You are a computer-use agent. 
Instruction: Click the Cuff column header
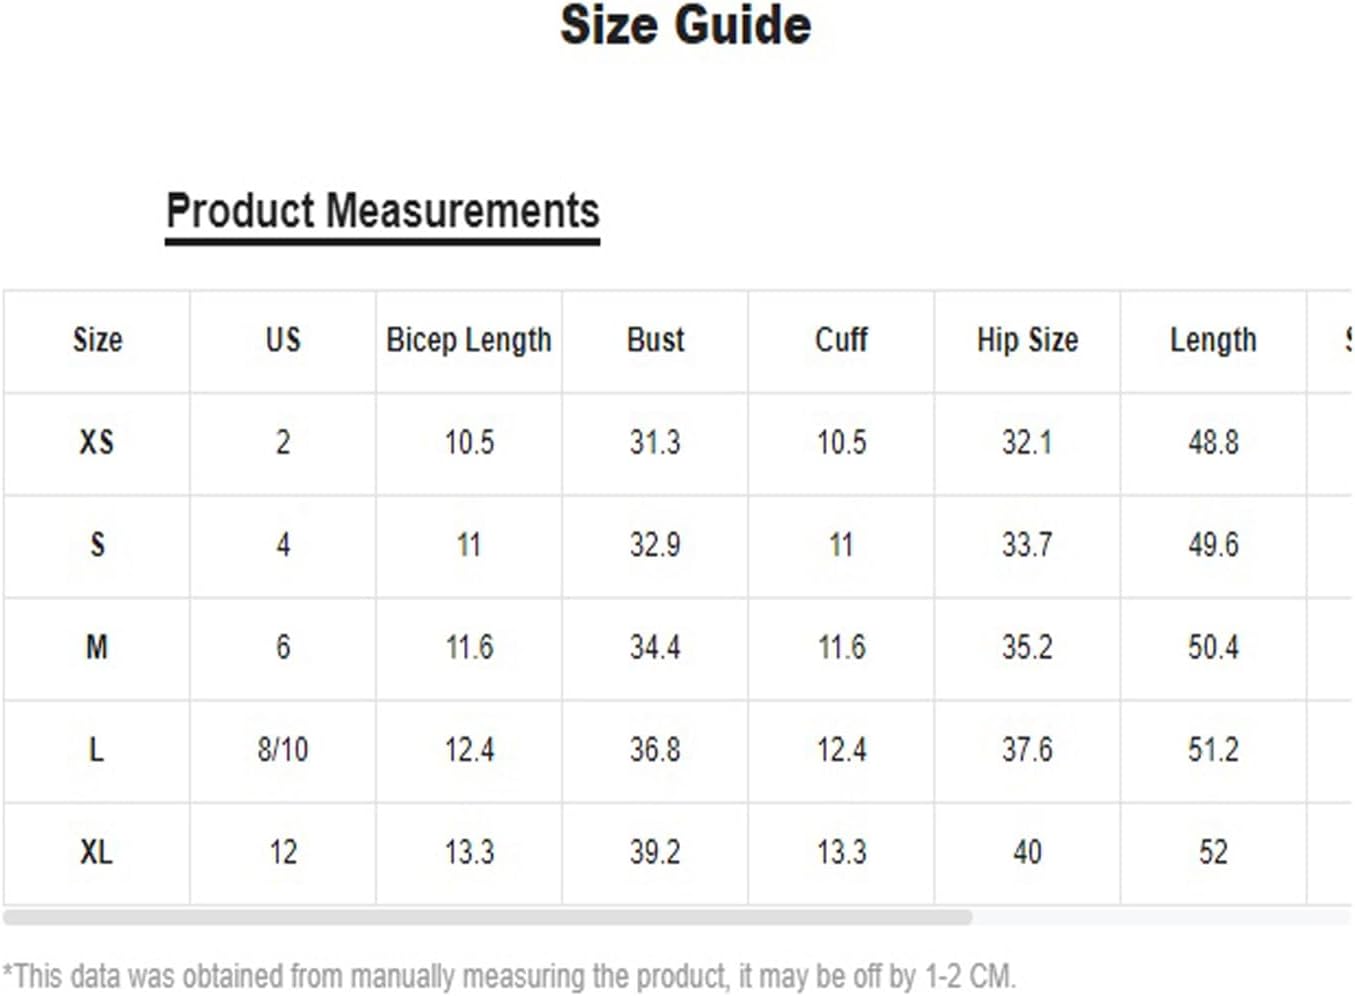[841, 340]
